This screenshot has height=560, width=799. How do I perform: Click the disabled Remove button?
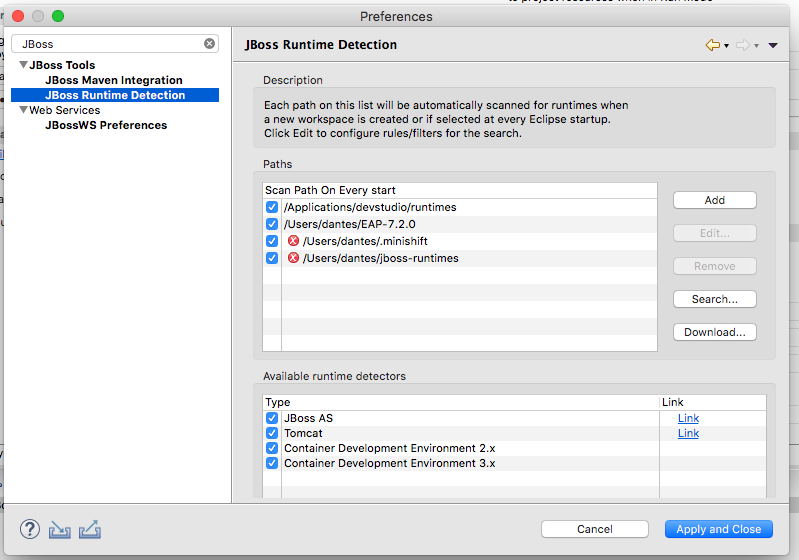[714, 266]
